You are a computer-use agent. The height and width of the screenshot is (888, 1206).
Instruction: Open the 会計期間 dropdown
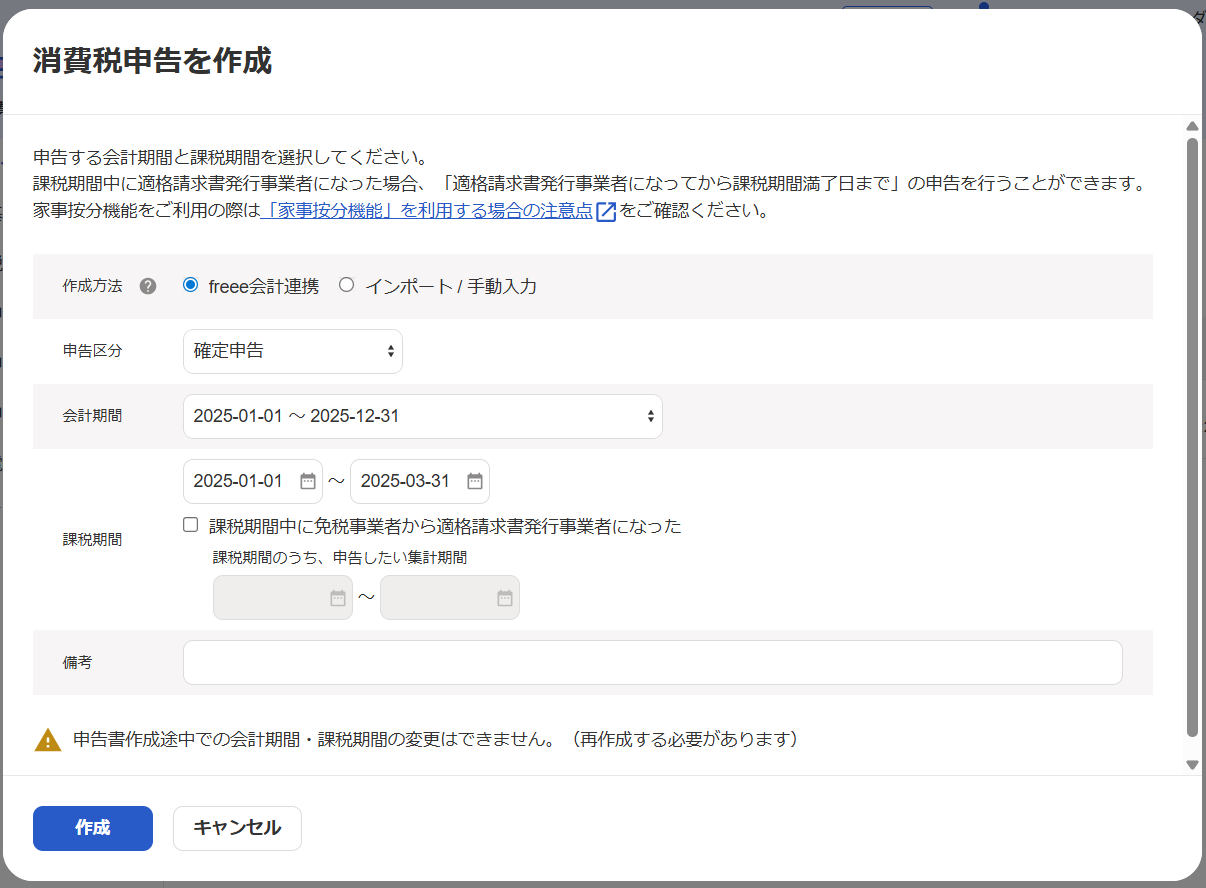click(423, 416)
